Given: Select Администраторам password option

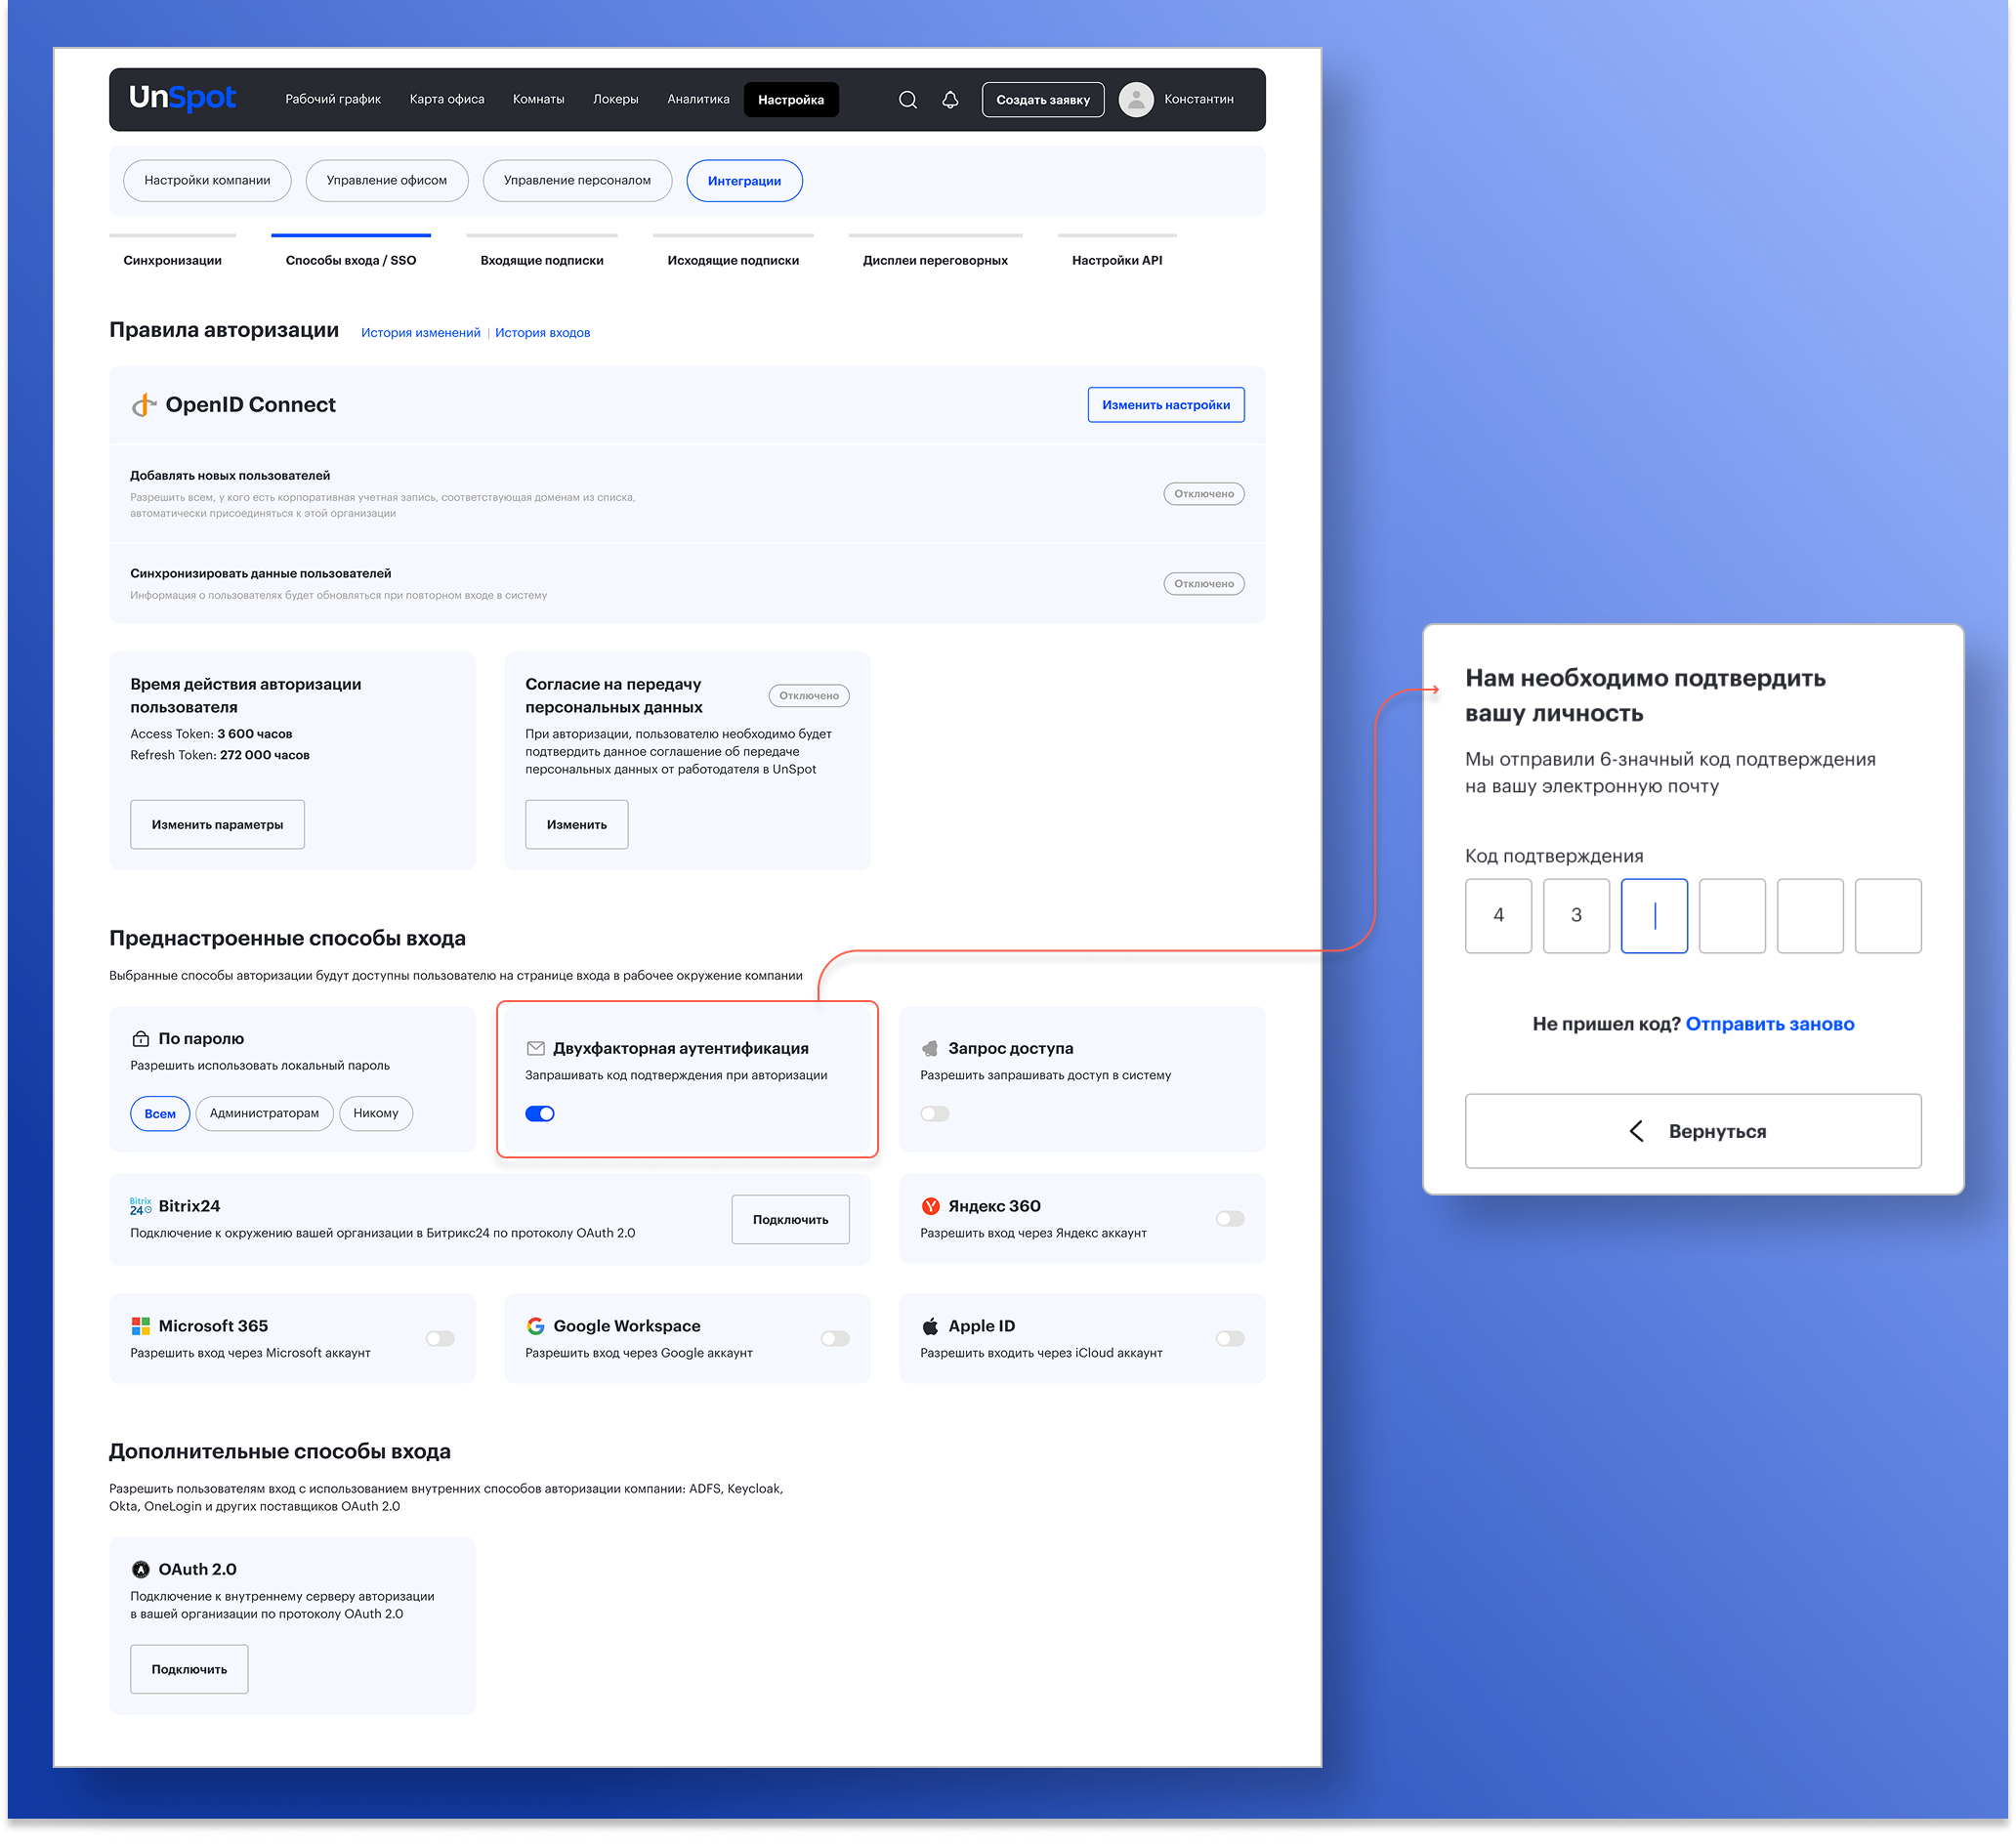Looking at the screenshot, I should (x=264, y=1113).
